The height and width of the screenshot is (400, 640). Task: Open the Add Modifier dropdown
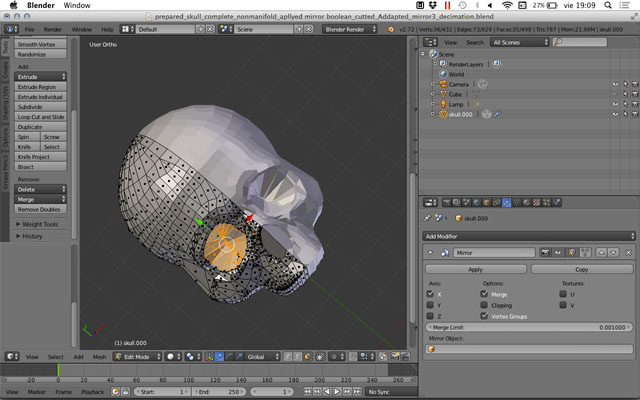[x=529, y=236]
